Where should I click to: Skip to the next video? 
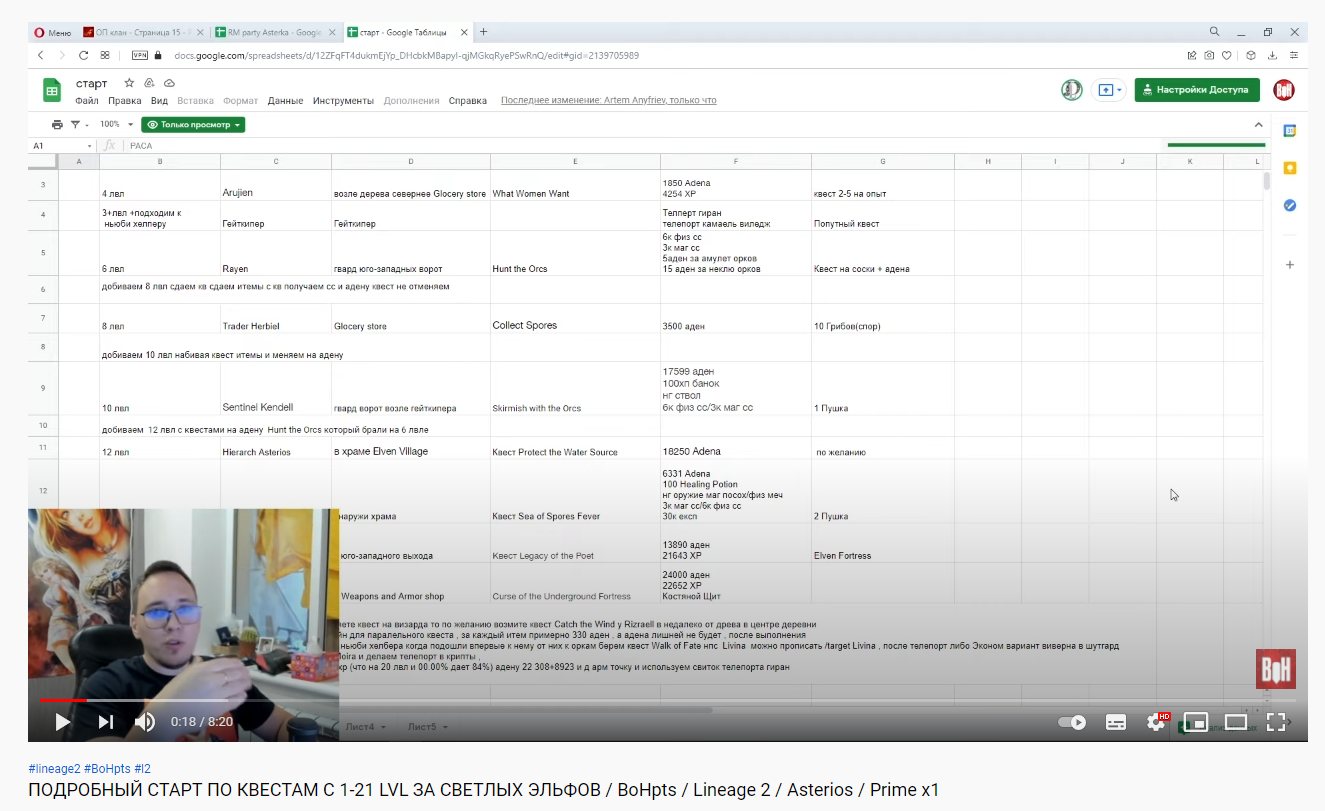click(x=105, y=721)
